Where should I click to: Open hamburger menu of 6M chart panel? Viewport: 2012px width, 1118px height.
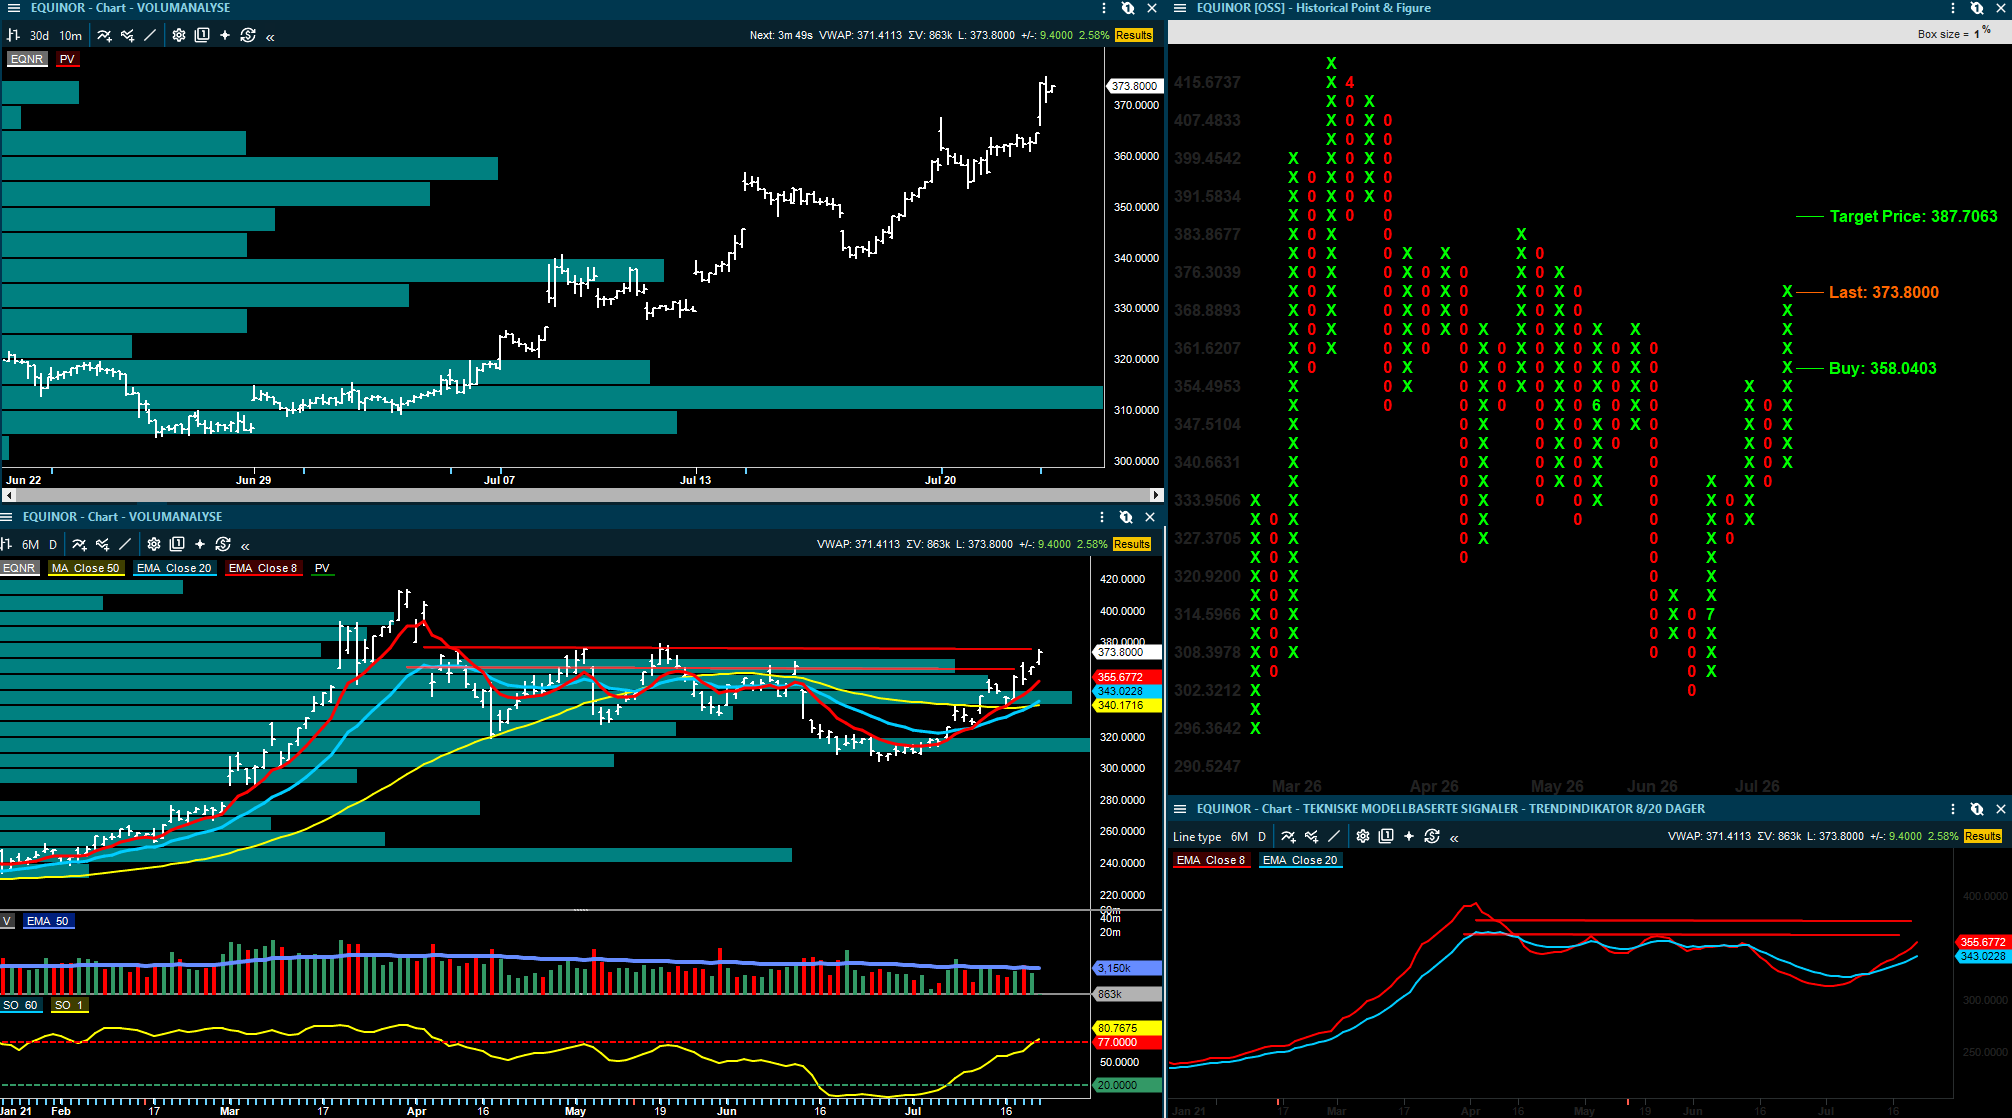(x=6, y=517)
